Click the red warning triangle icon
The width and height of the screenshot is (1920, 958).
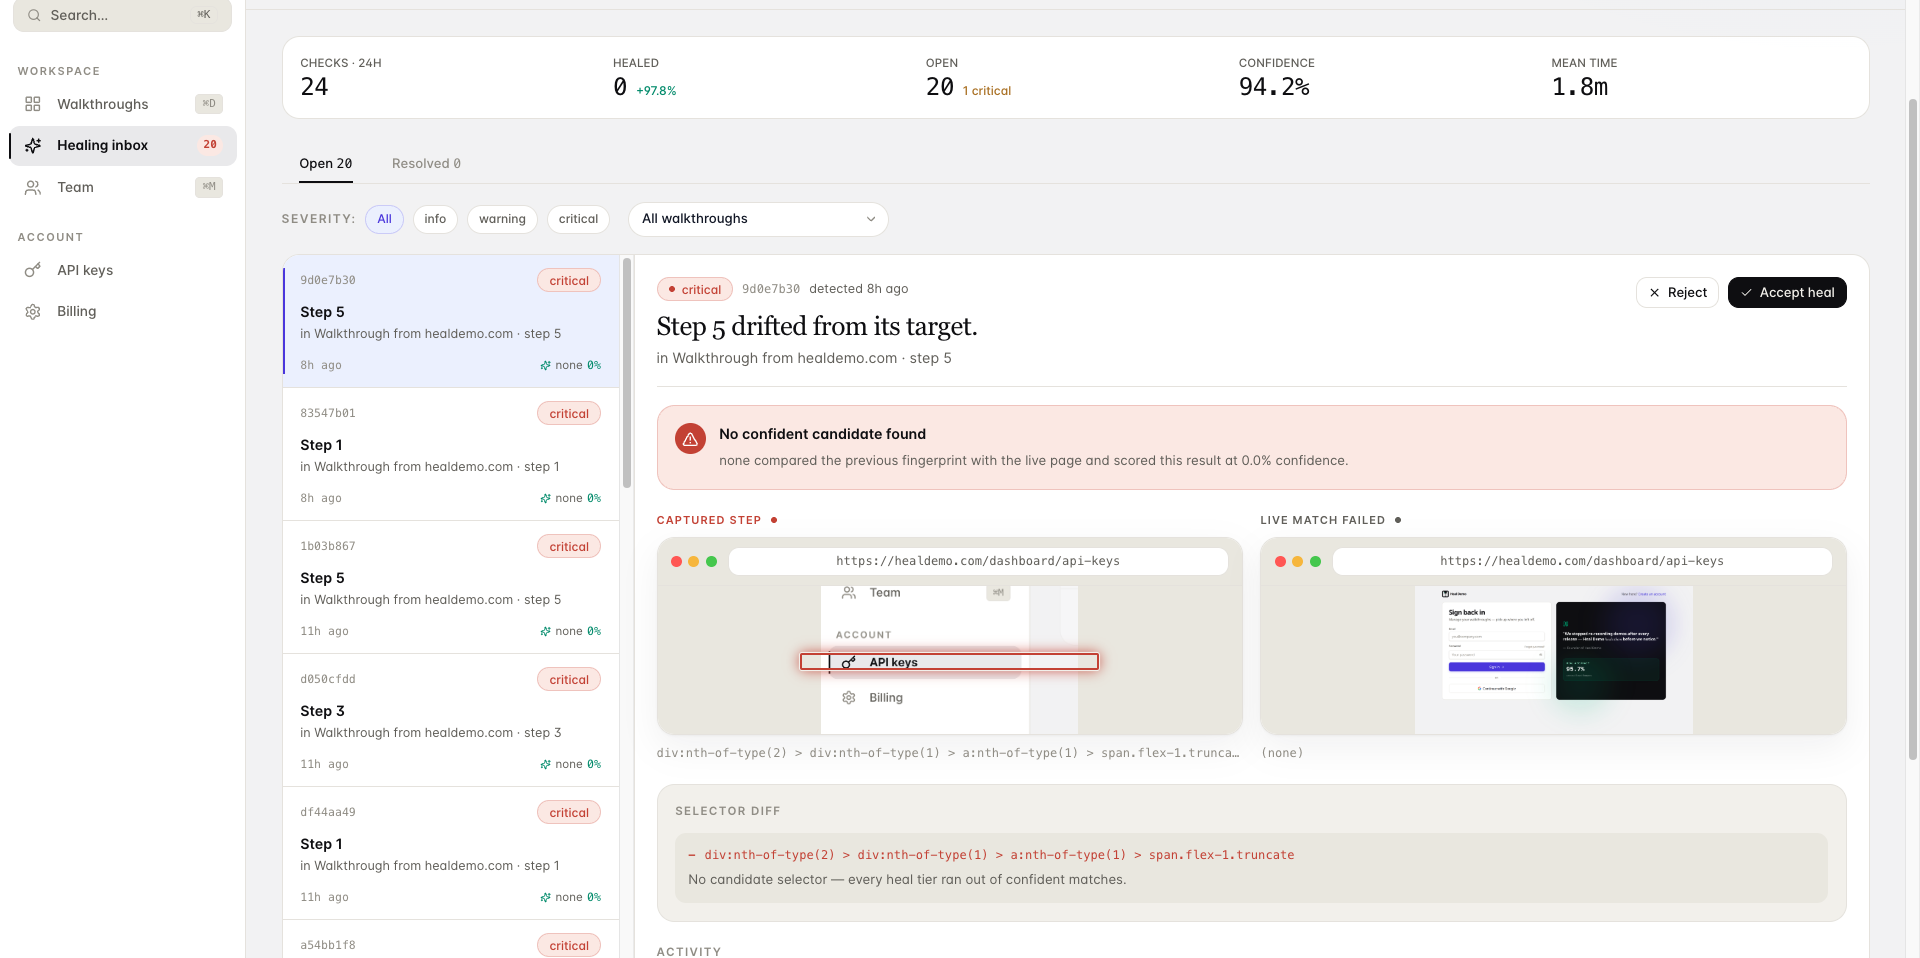point(690,439)
